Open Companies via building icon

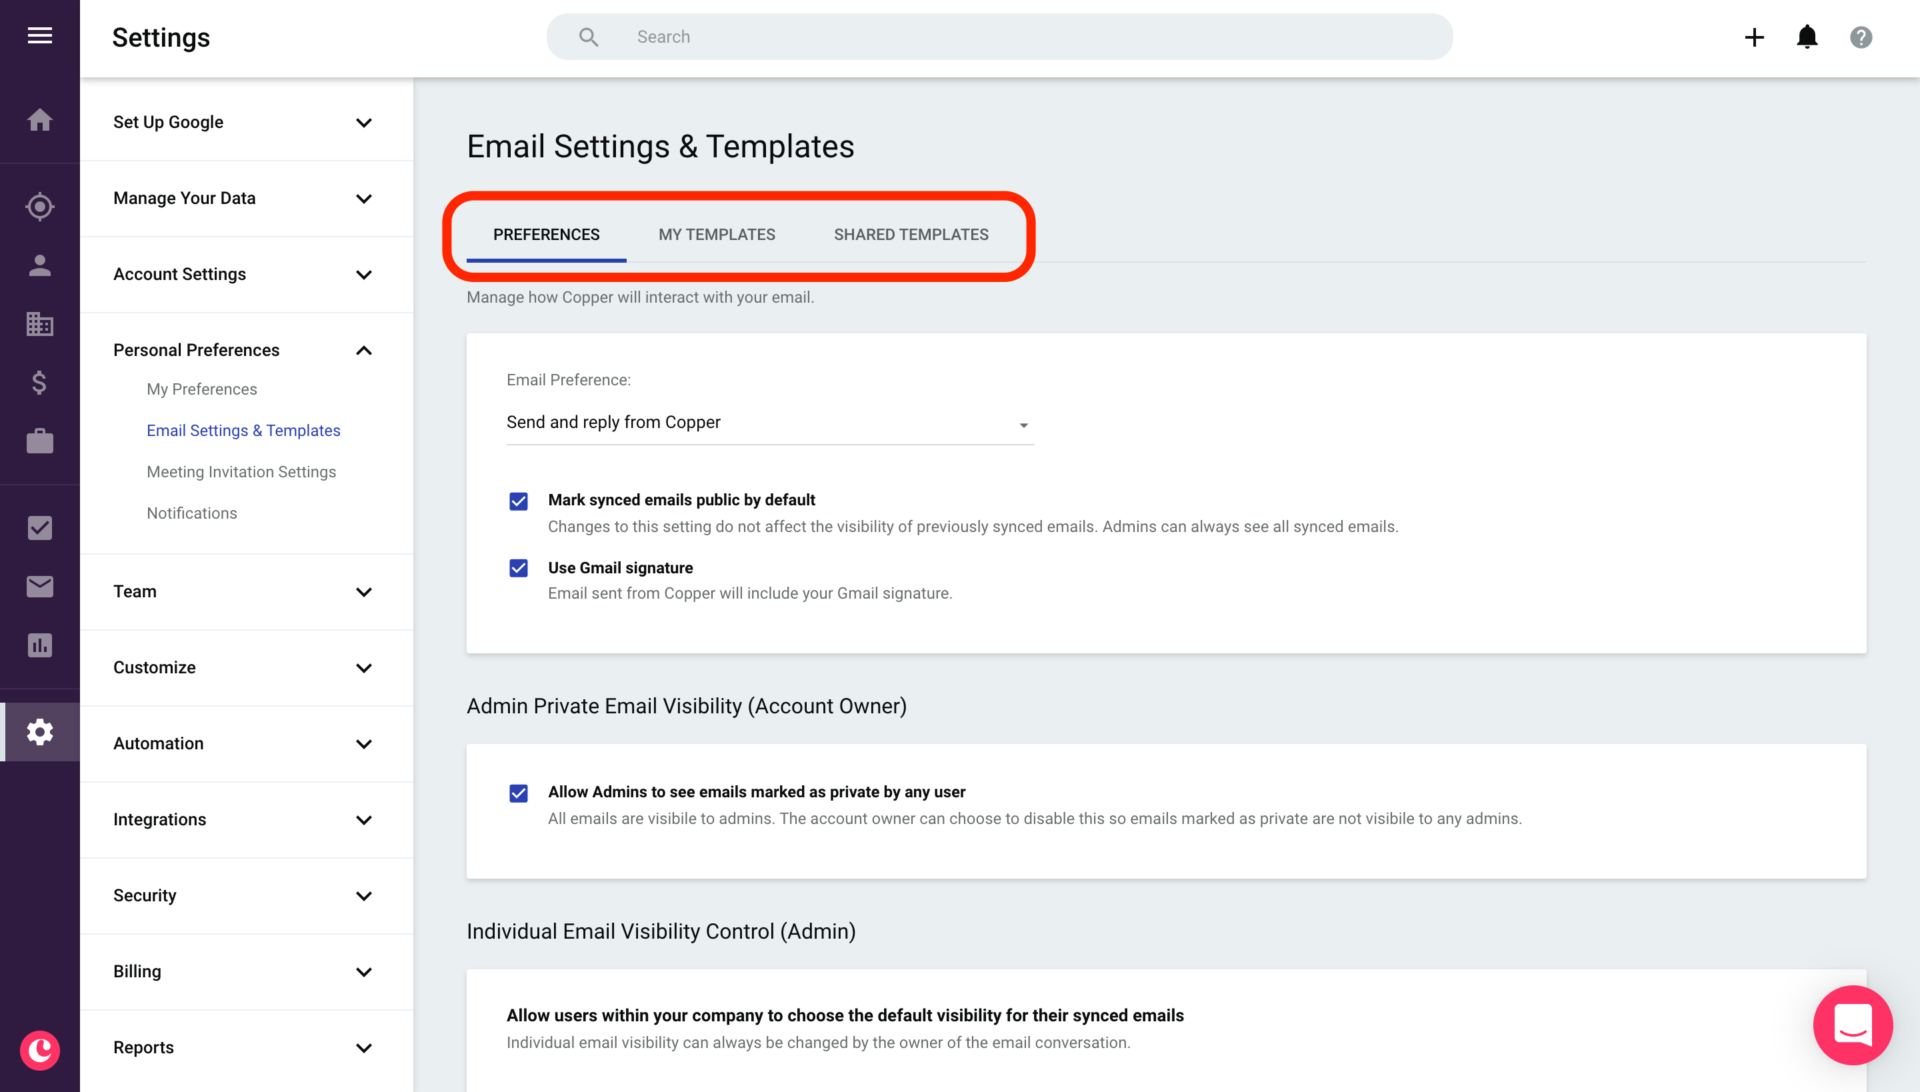tap(40, 324)
